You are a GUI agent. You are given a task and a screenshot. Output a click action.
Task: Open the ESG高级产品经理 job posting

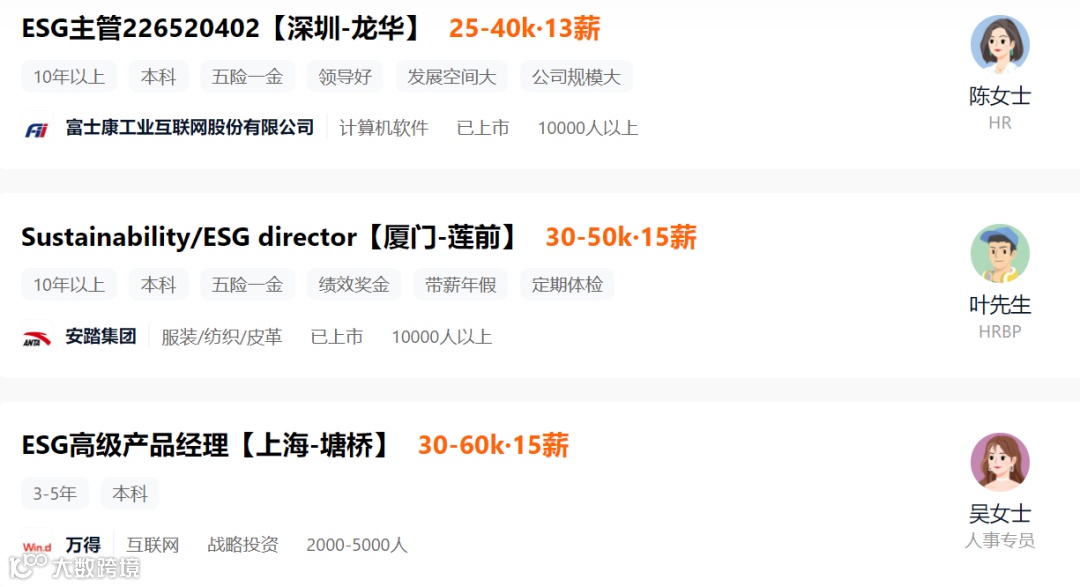[206, 445]
